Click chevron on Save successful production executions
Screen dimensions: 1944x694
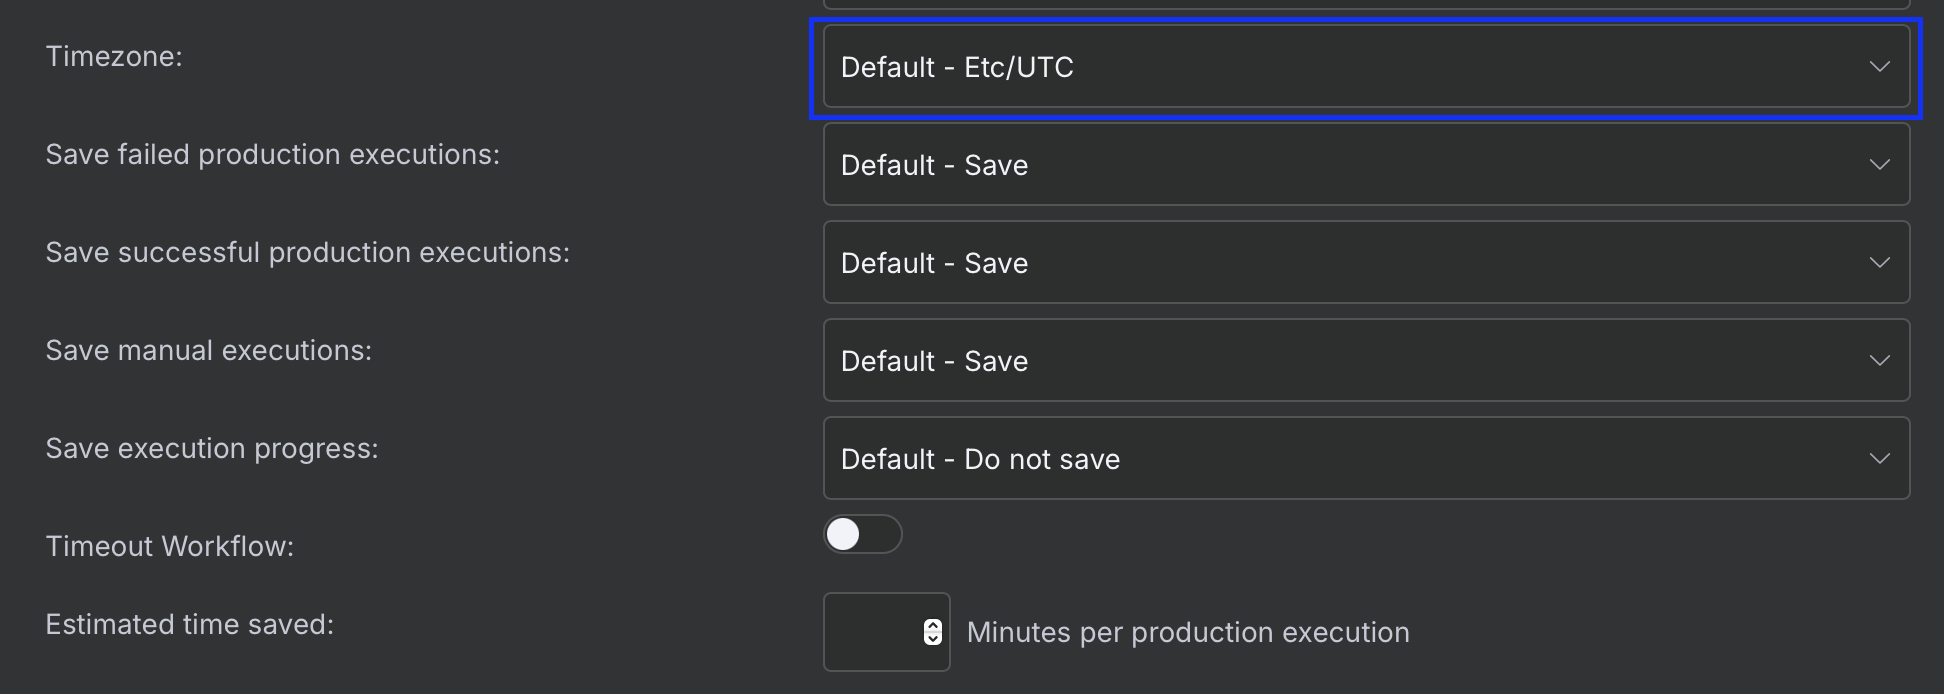click(1879, 263)
